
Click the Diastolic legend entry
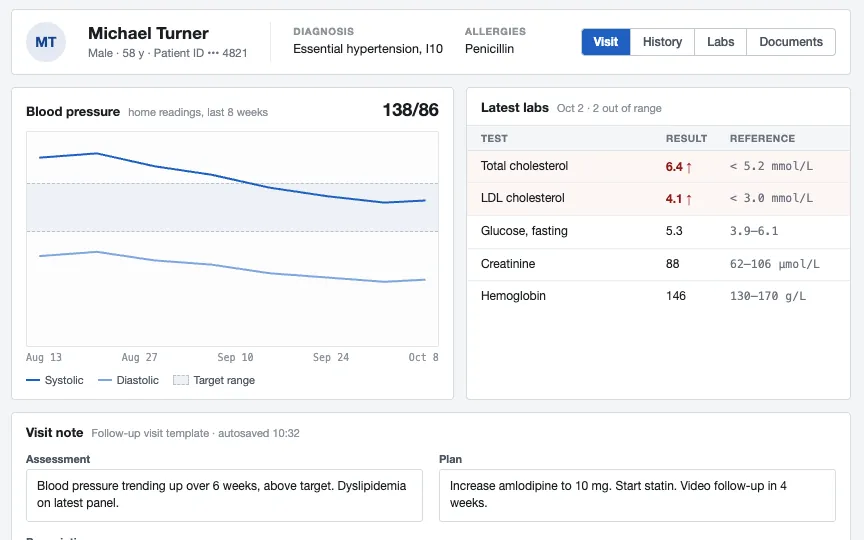tap(128, 380)
